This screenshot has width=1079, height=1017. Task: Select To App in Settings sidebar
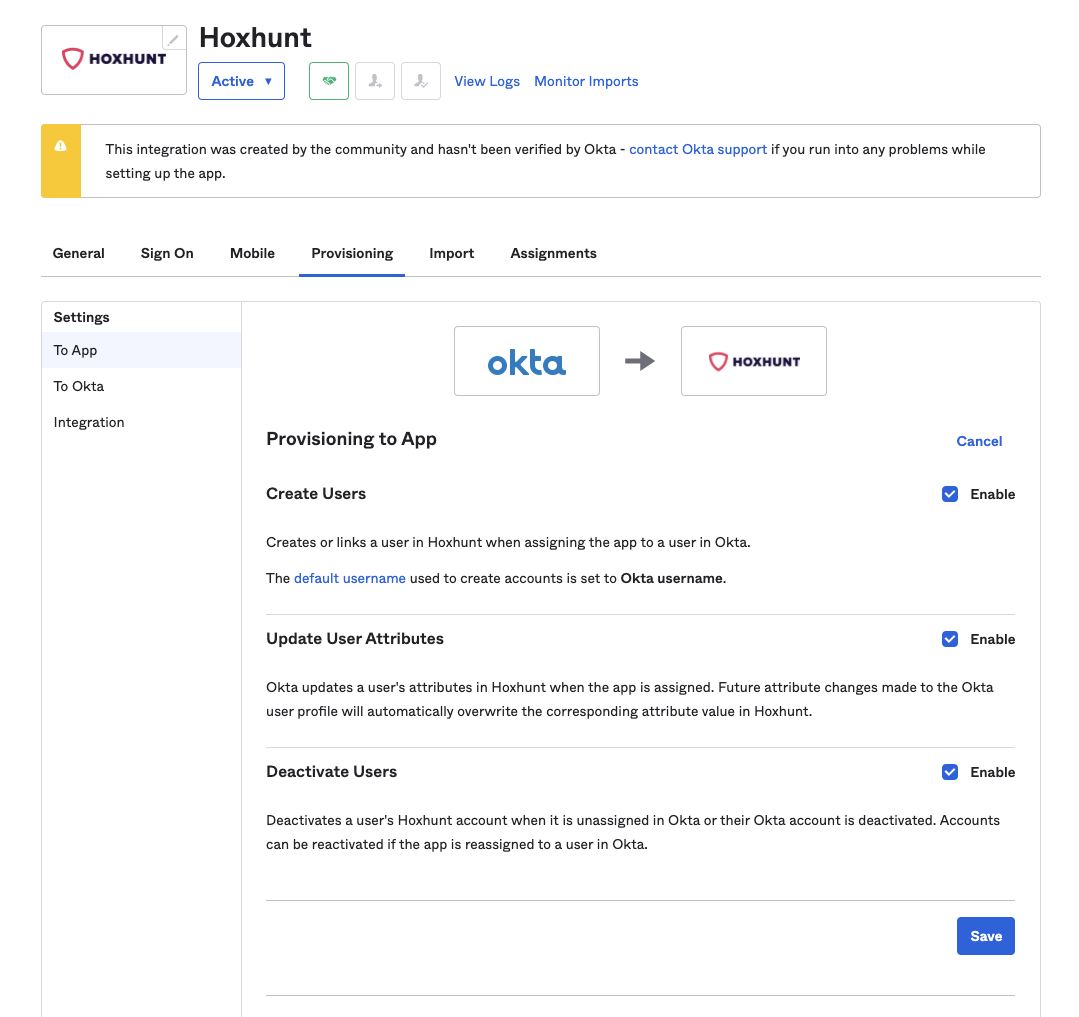point(142,350)
